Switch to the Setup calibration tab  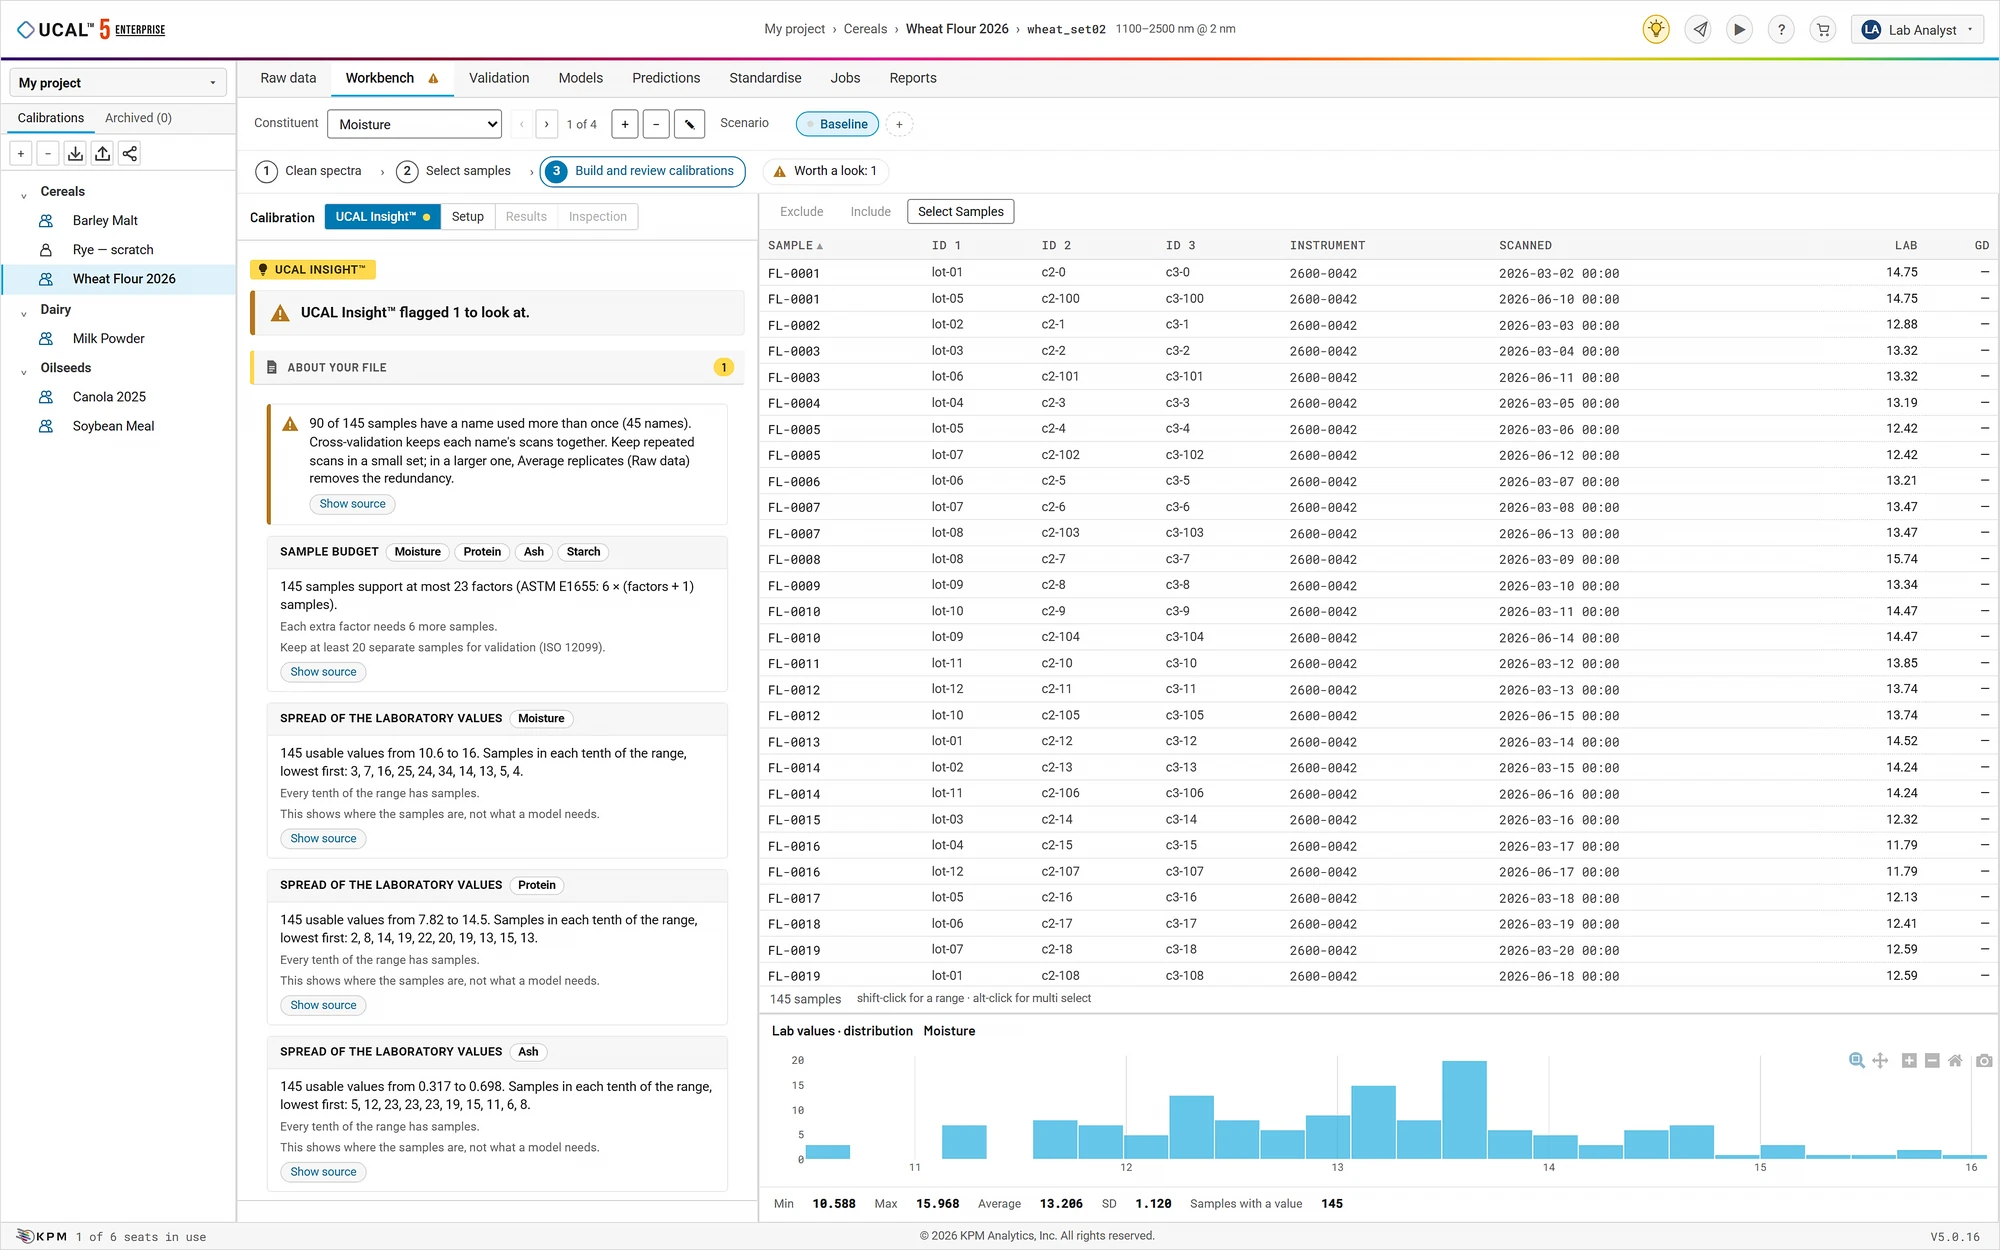pos(467,217)
